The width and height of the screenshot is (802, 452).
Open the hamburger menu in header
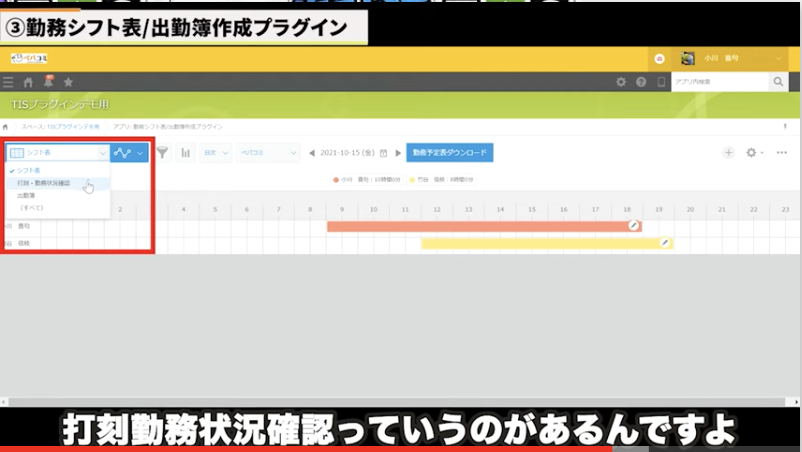[x=9, y=82]
